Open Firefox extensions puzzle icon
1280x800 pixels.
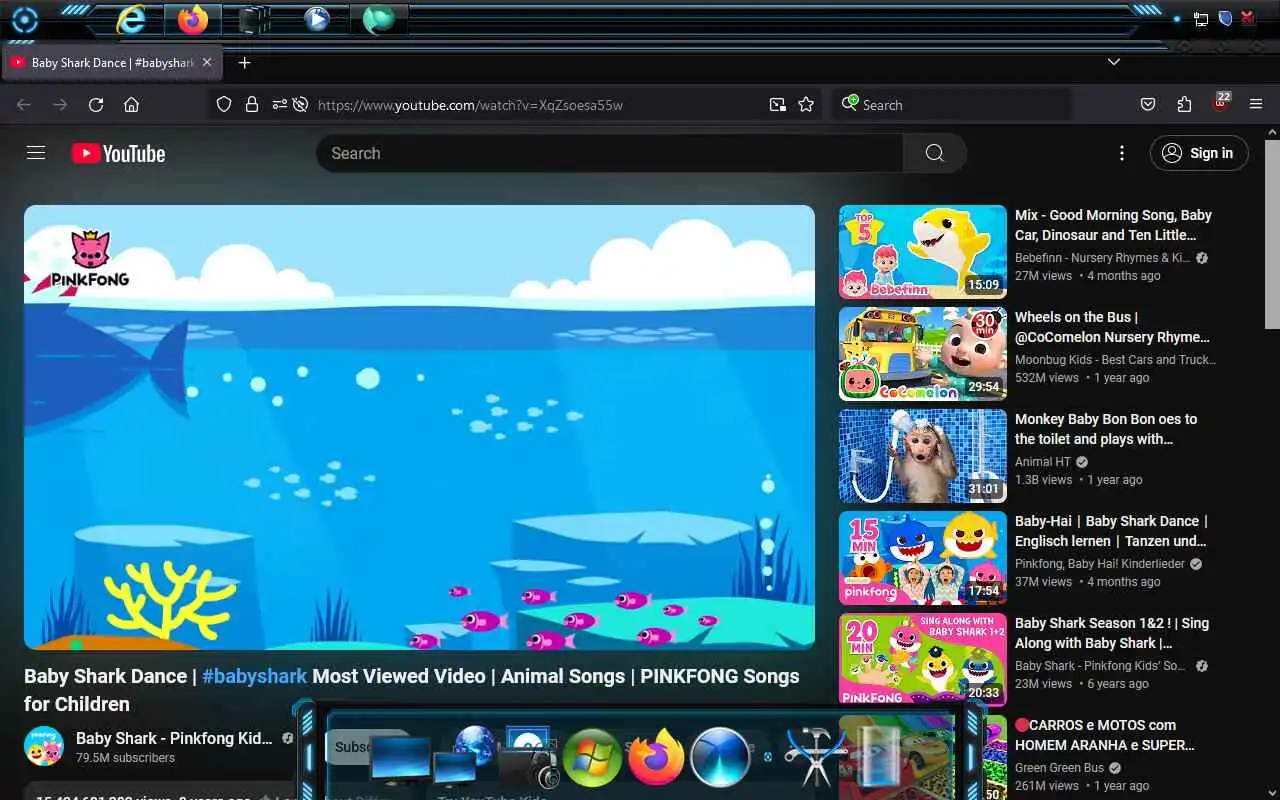coord(1184,104)
